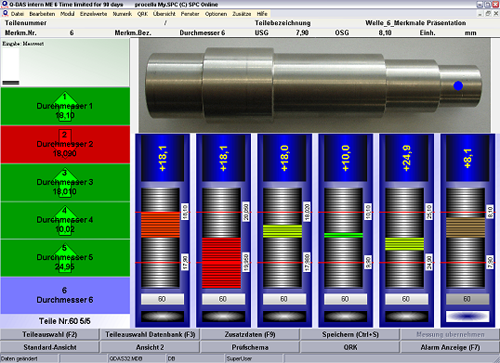Click the 60 field under second gauge
This screenshot has width=500, height=363.
[x=223, y=299]
